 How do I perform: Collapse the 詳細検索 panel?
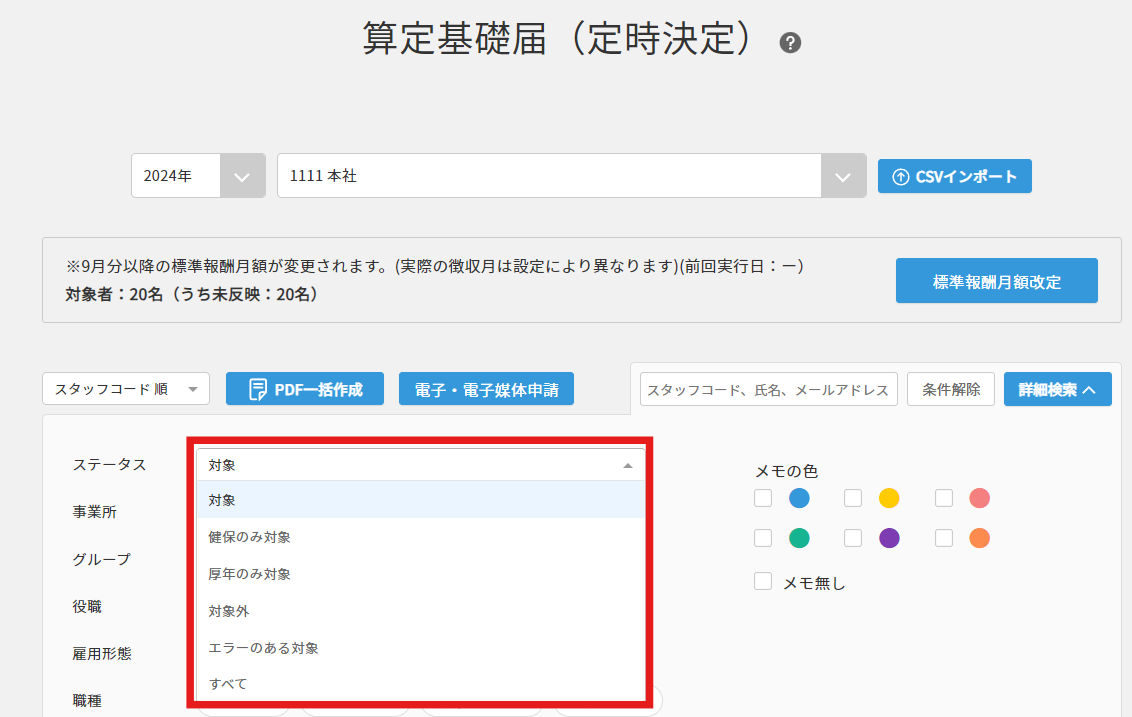coord(1057,389)
